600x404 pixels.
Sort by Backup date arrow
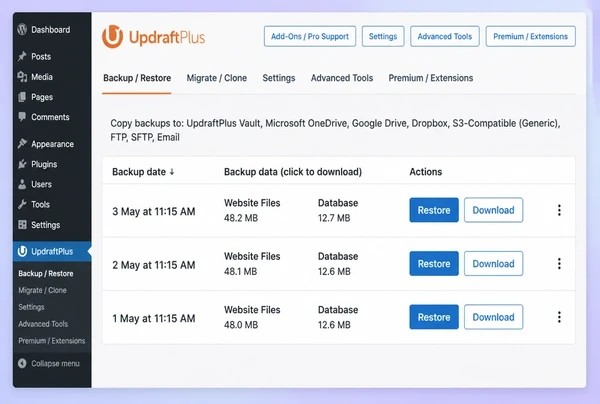point(172,172)
